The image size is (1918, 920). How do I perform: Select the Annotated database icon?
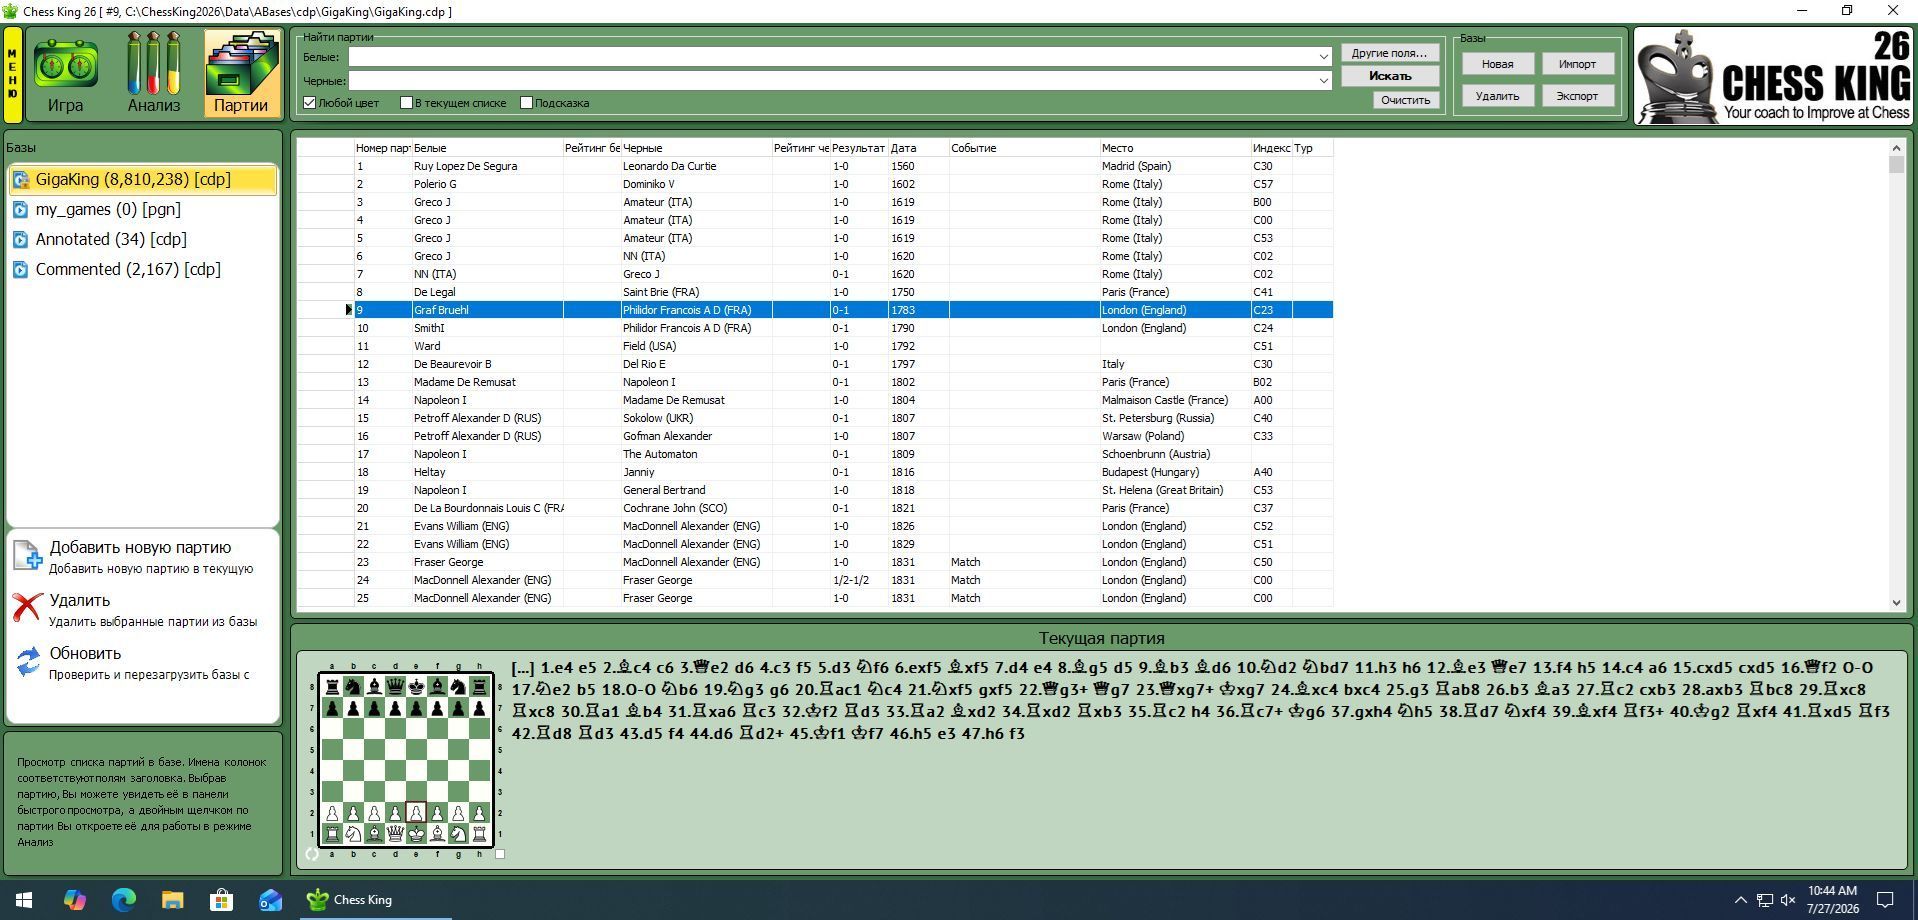[20, 240]
